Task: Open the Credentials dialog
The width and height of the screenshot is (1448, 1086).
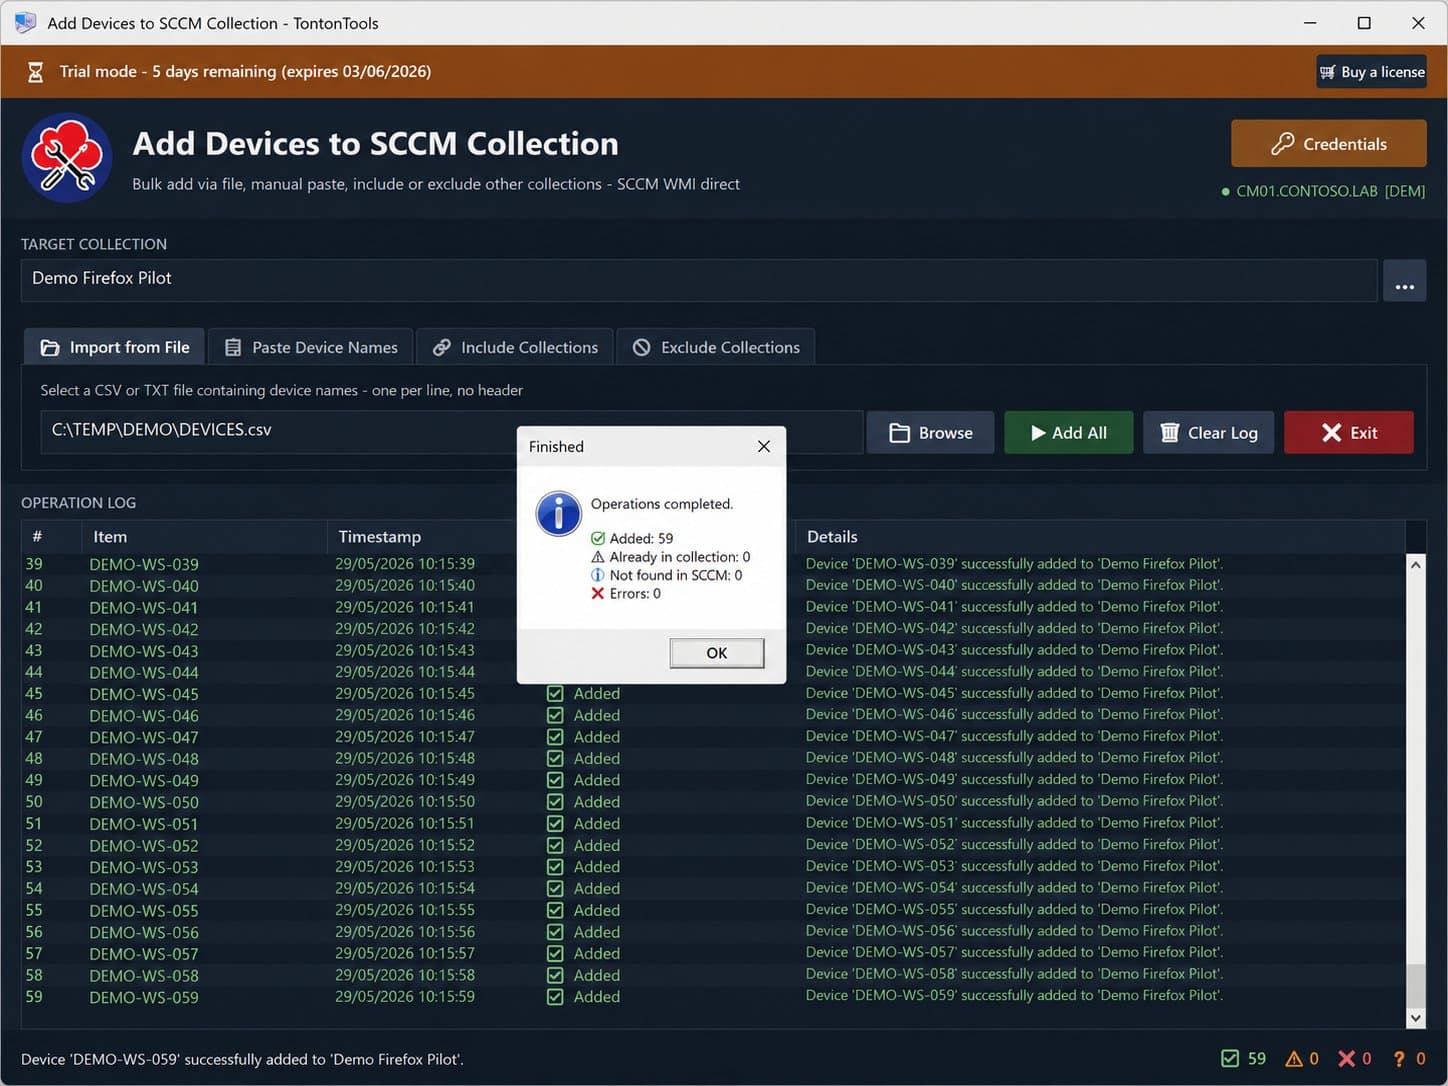Action: pos(1328,144)
